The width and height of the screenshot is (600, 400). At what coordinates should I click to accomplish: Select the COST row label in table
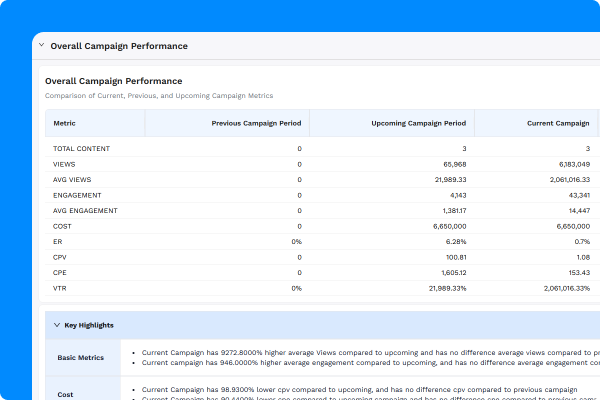click(x=64, y=226)
